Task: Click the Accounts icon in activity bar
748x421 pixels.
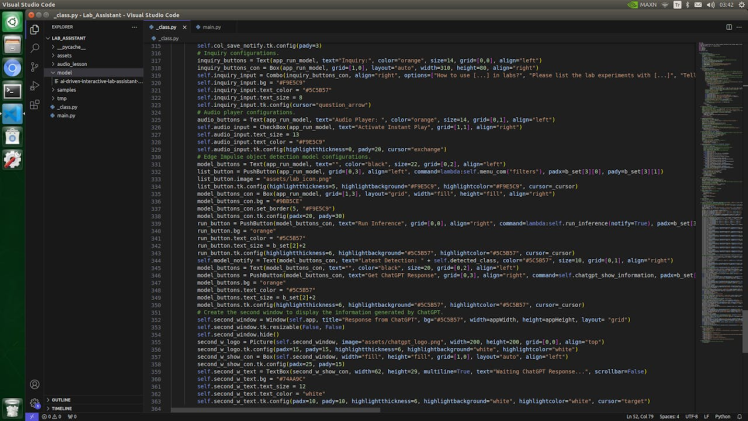Action: click(x=35, y=384)
